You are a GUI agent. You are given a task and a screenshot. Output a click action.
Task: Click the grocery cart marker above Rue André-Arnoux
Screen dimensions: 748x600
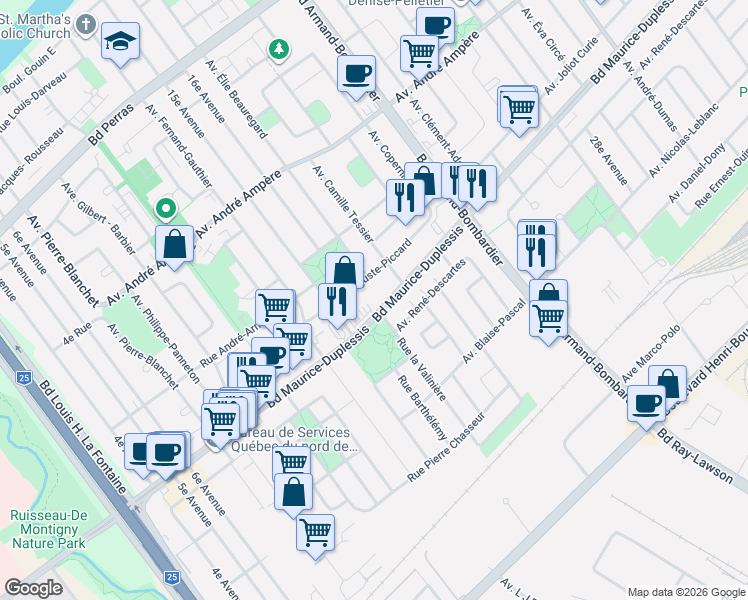click(275, 307)
